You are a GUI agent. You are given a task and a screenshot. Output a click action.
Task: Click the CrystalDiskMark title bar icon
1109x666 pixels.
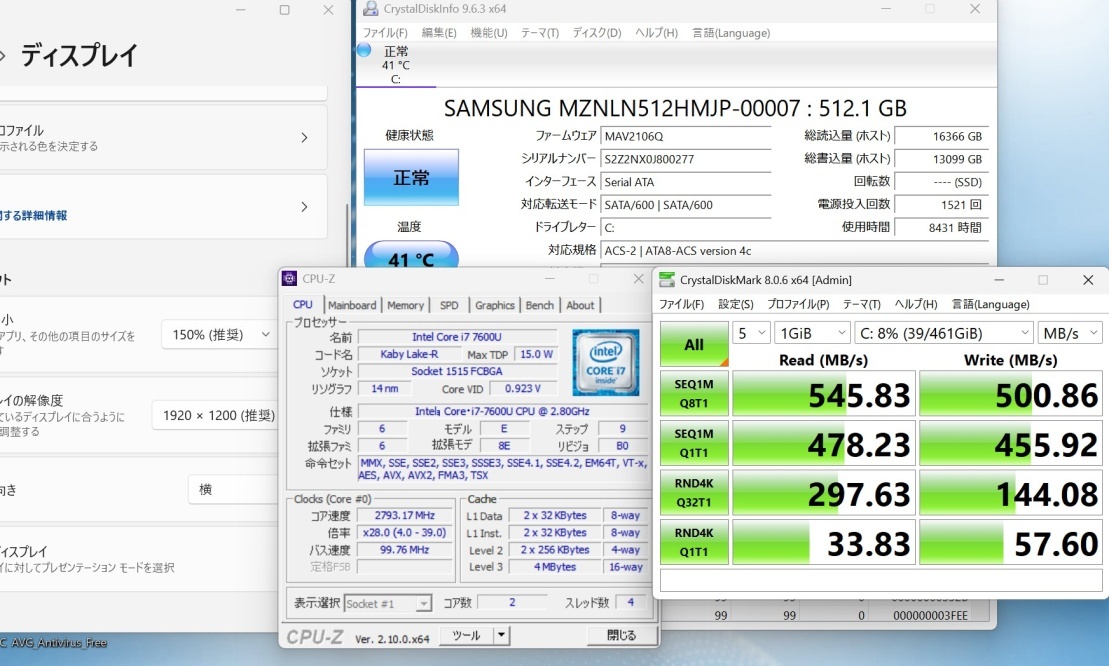[666, 280]
